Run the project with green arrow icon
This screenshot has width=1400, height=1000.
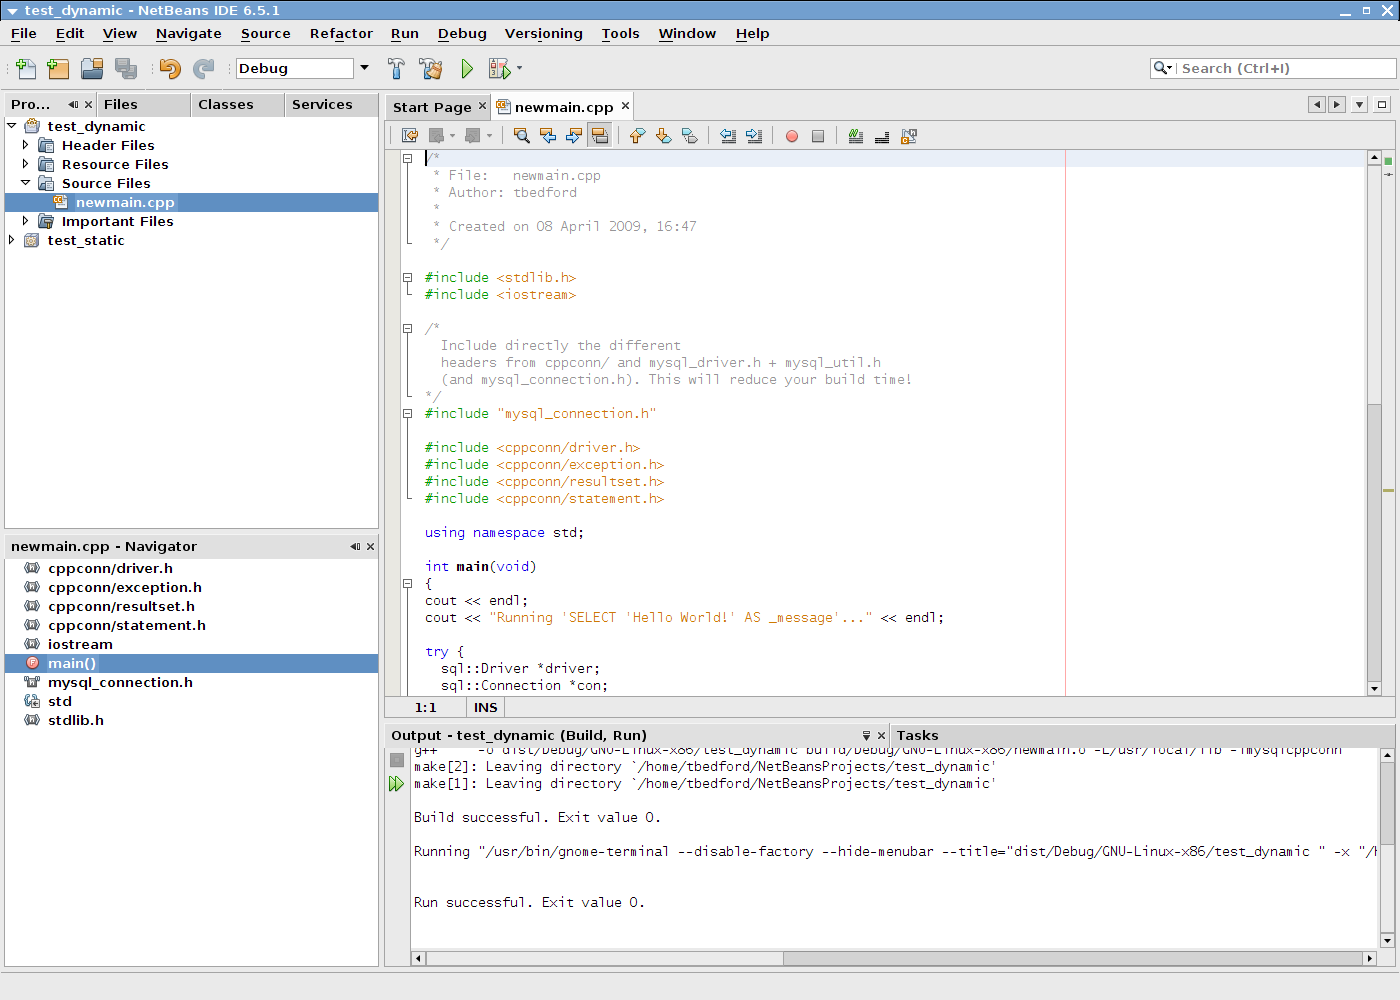(x=466, y=68)
